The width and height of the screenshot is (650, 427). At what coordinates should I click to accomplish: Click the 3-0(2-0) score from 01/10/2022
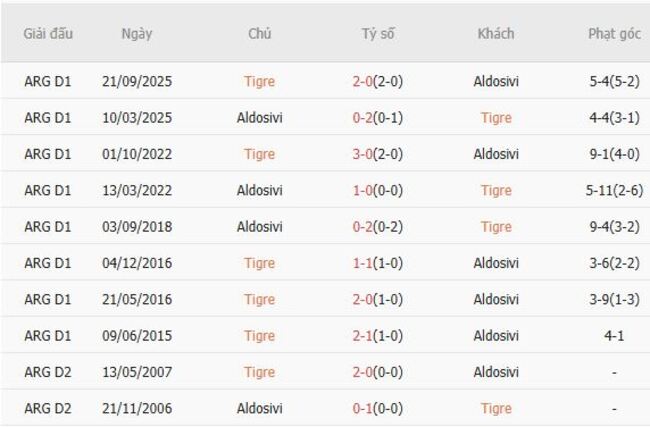[x=378, y=154]
